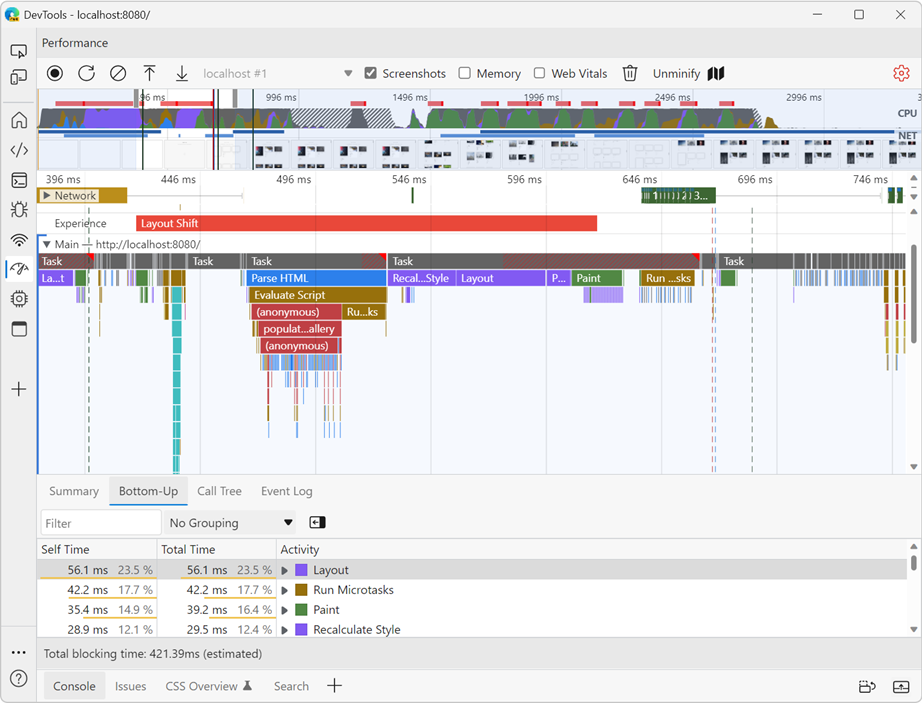
Task: Expand the Network track
Action: point(46,196)
